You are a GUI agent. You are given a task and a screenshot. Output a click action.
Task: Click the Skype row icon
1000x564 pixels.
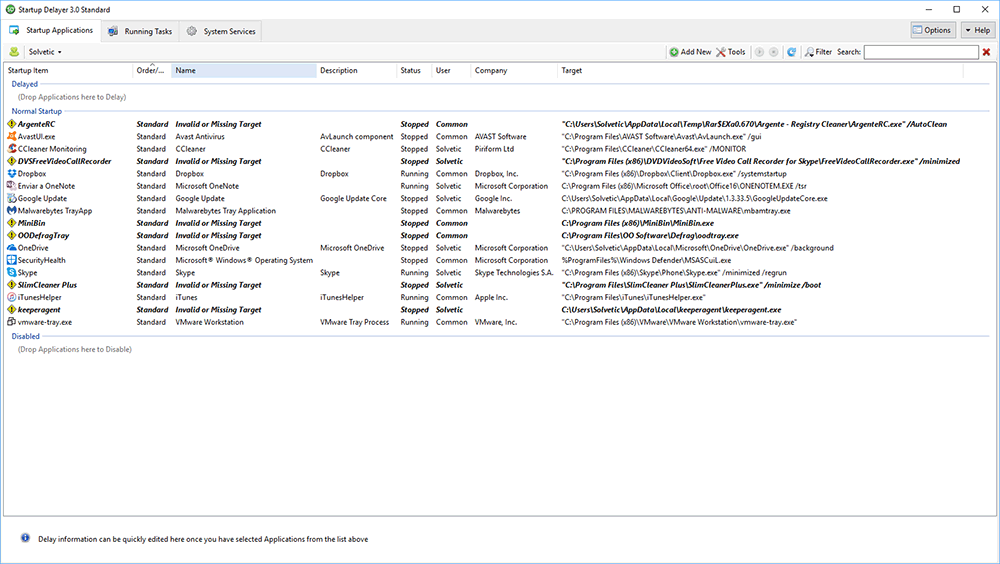click(x=11, y=272)
